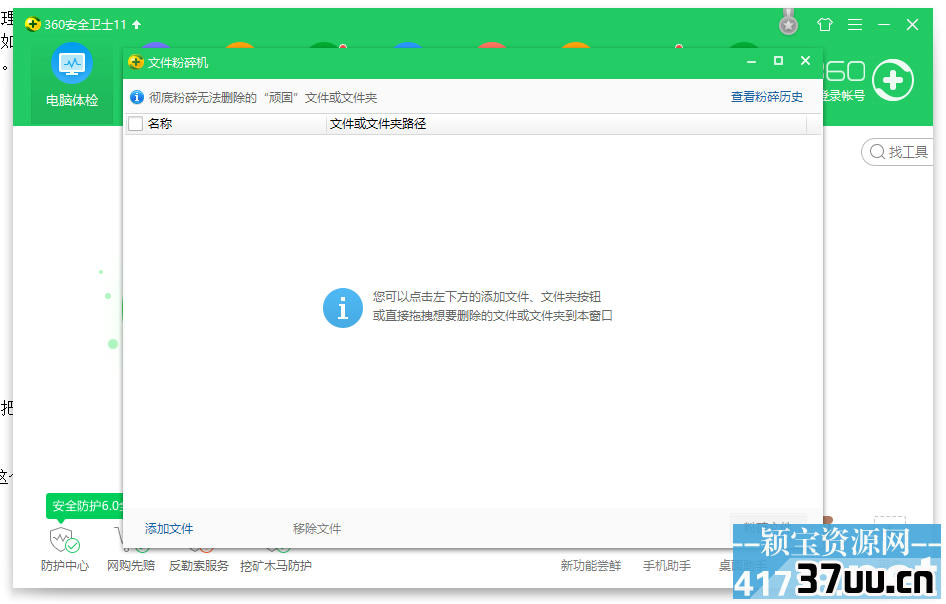The height and width of the screenshot is (604, 946).
Task: Close the 文件粉碎机 dialog
Action: click(x=805, y=61)
